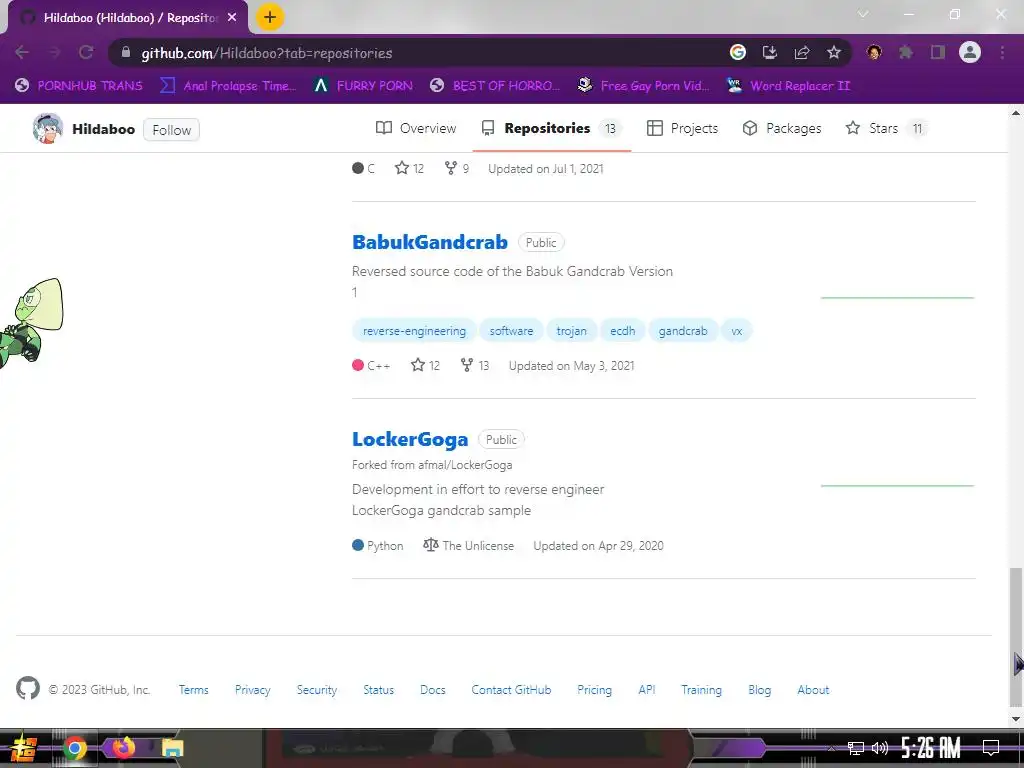Open Chrome from the taskbar
This screenshot has height=768, width=1024.
(74, 748)
